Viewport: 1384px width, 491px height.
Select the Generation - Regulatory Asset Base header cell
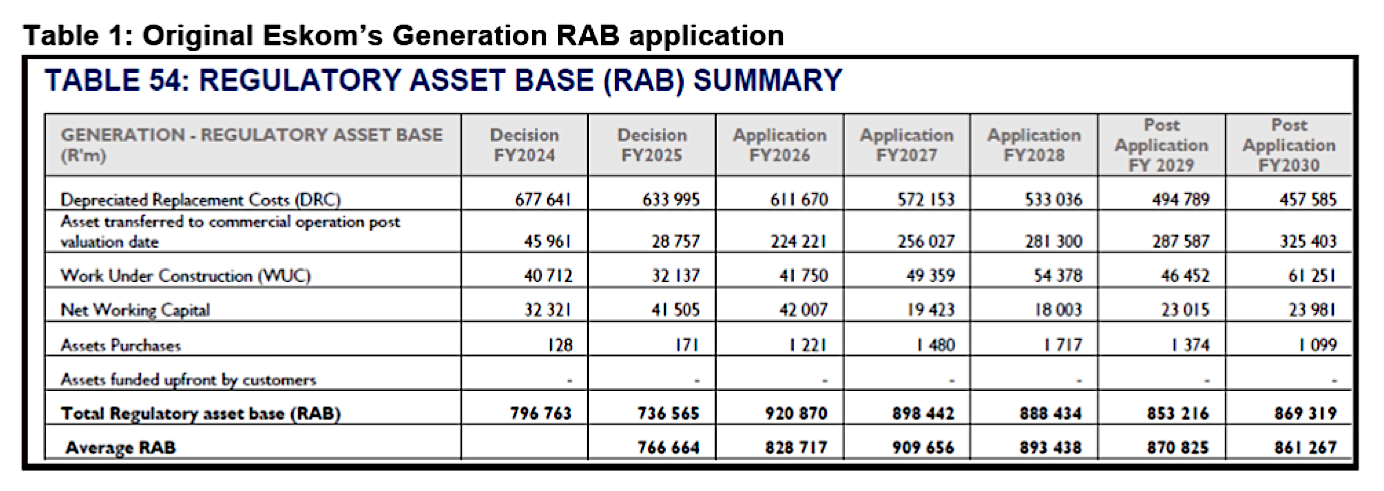(251, 145)
